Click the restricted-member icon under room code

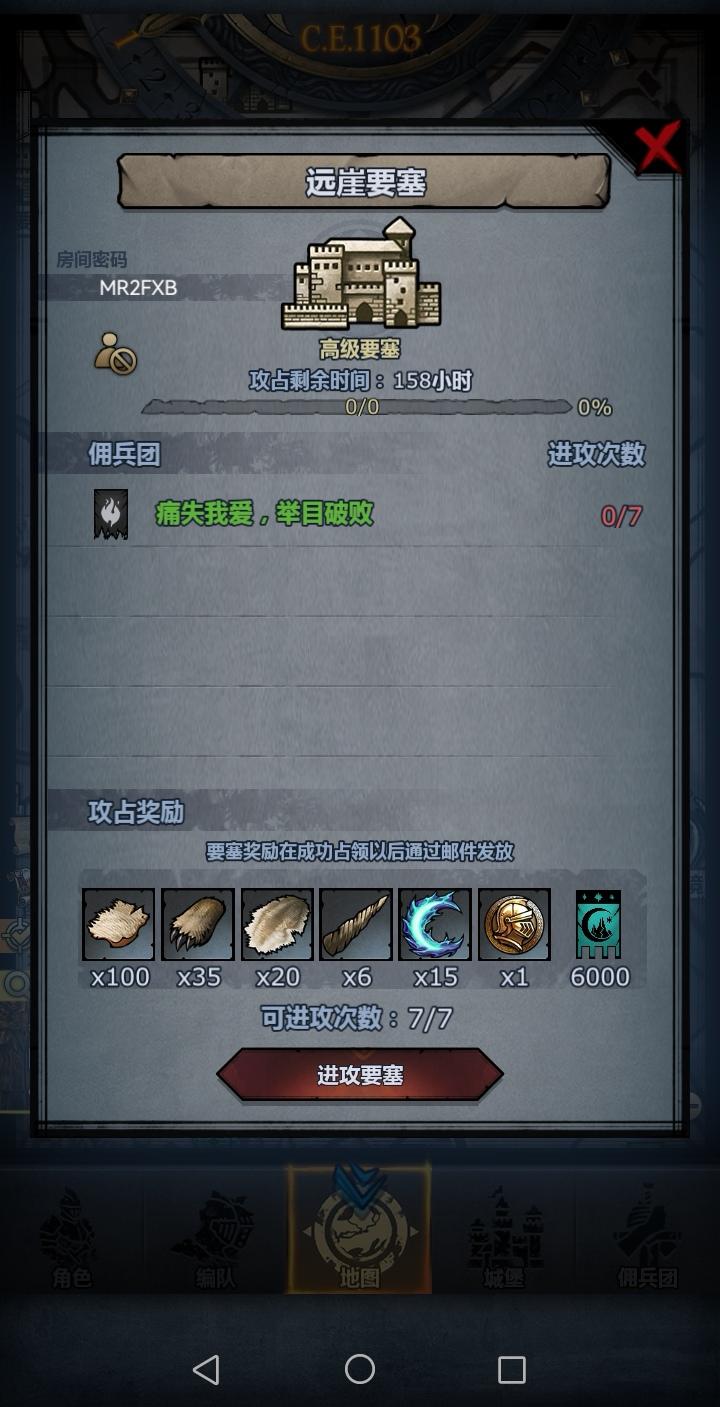pyautogui.click(x=115, y=354)
